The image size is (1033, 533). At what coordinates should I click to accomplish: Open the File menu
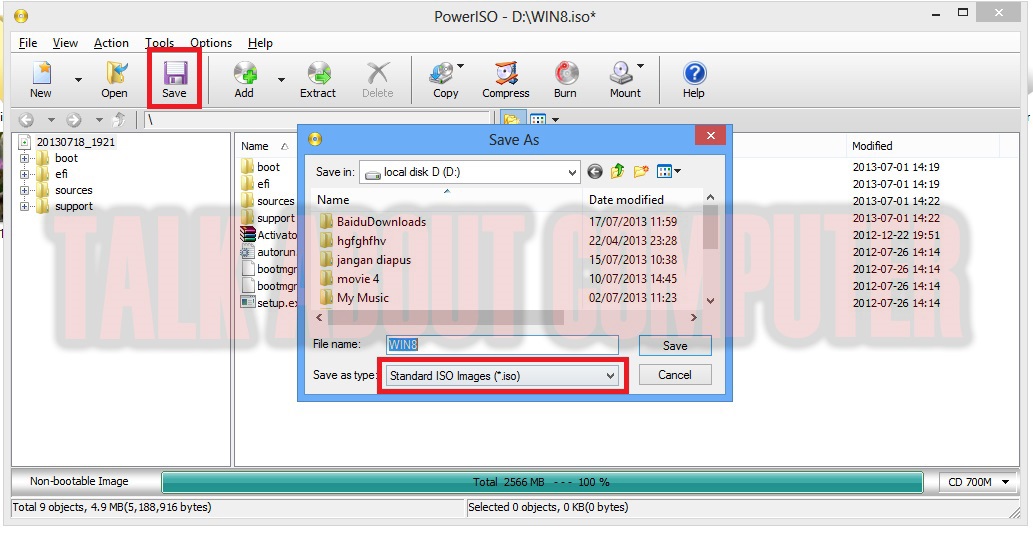28,43
